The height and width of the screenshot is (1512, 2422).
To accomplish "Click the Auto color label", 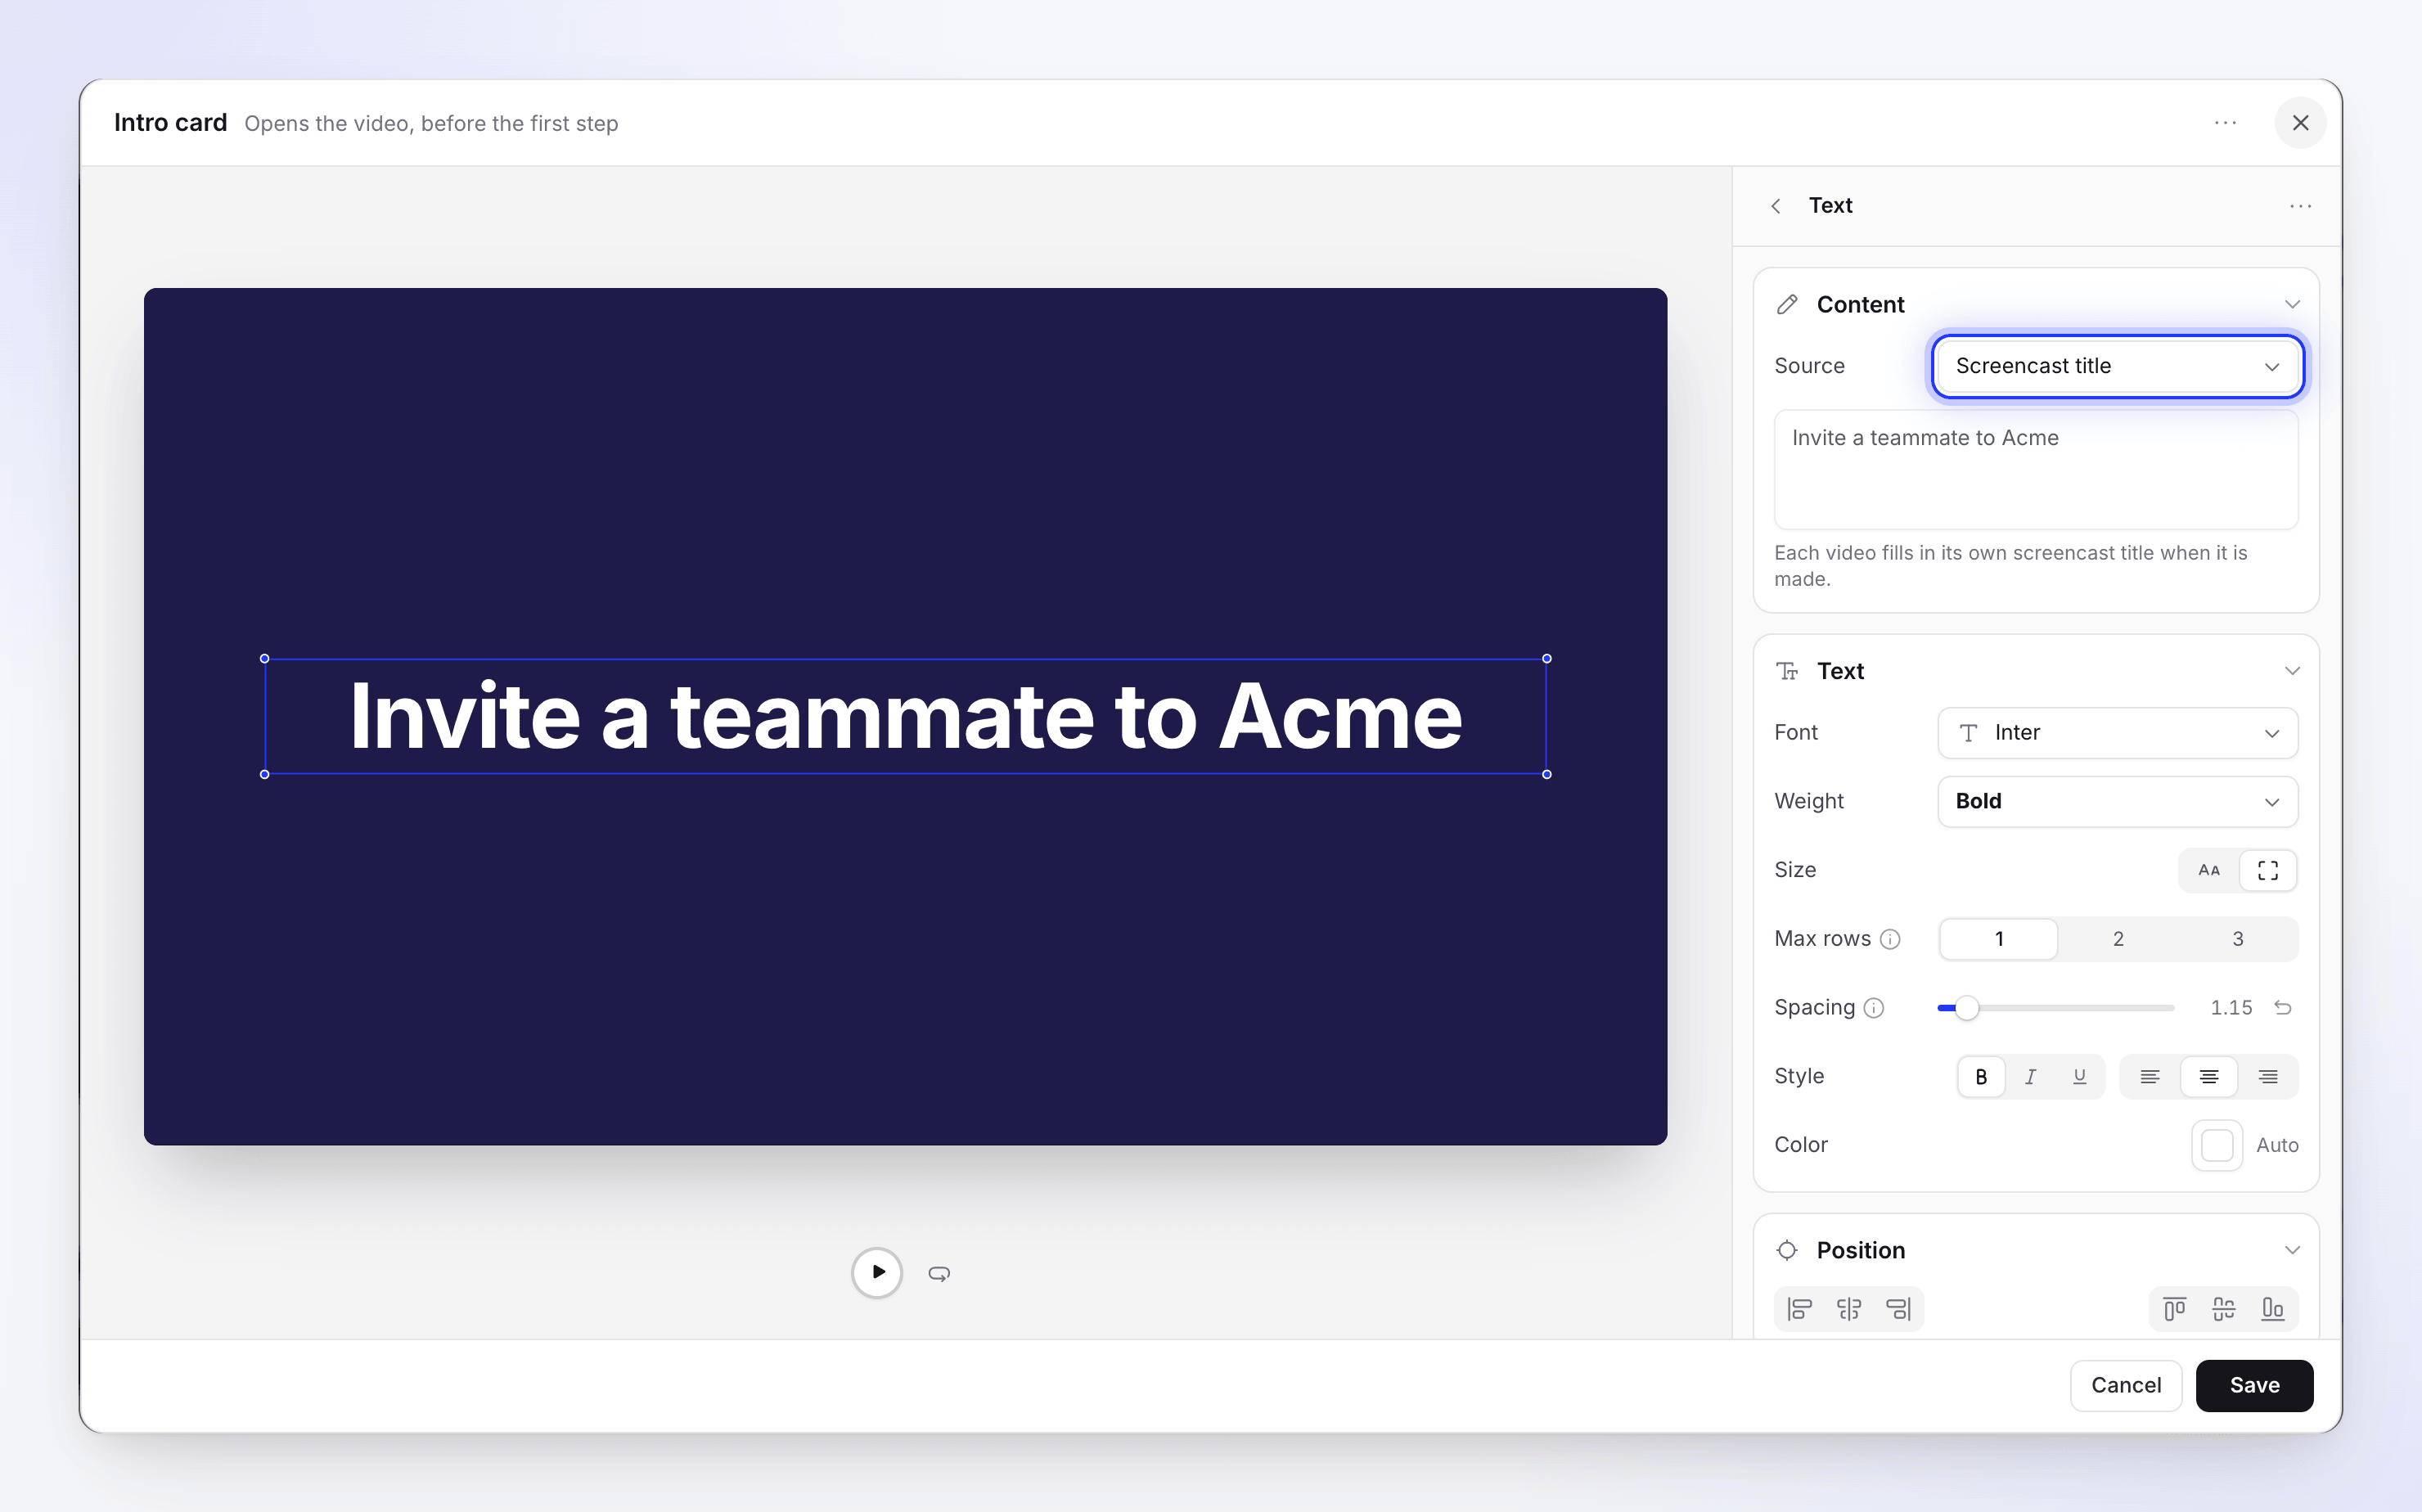I will [x=2277, y=1145].
